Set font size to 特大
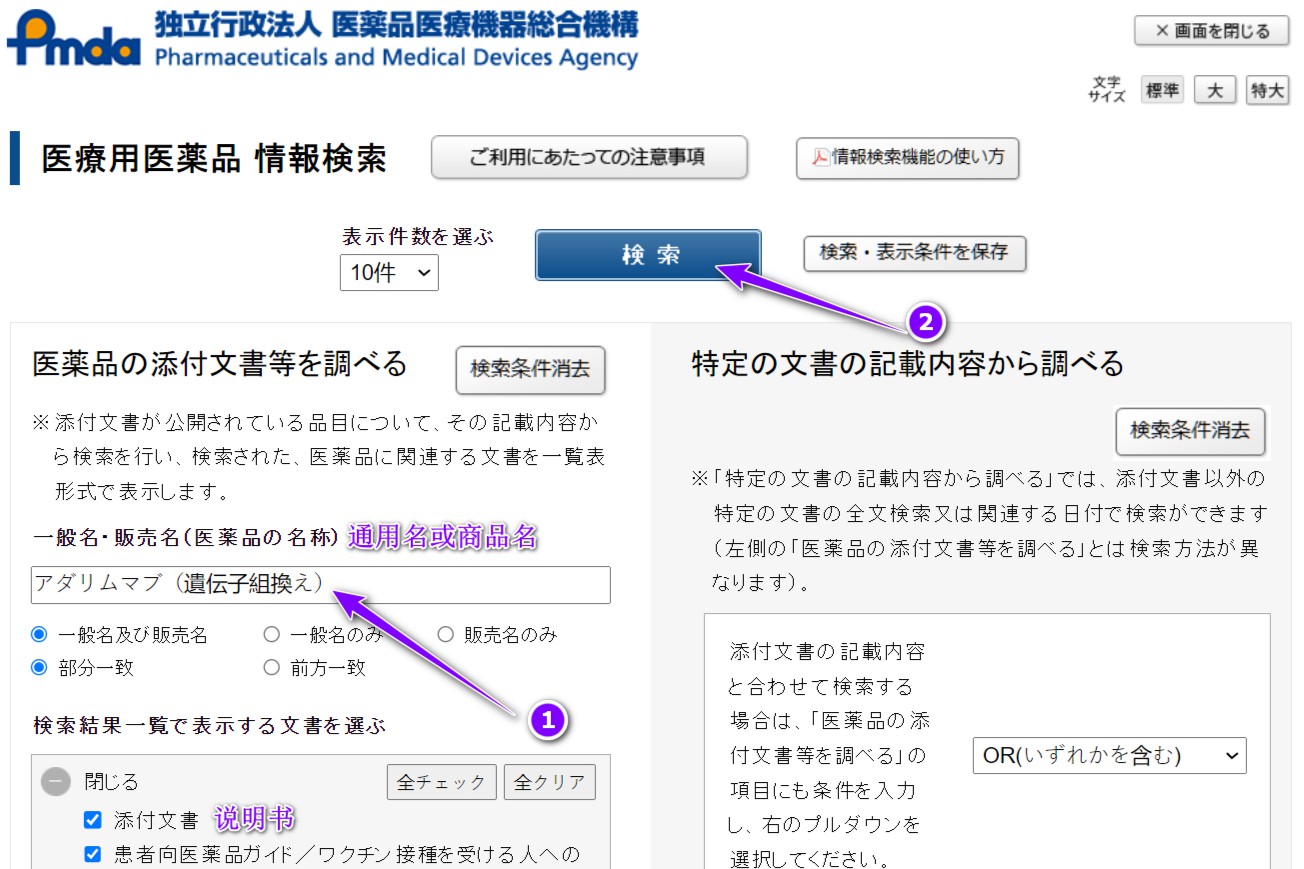 pyautogui.click(x=1266, y=89)
